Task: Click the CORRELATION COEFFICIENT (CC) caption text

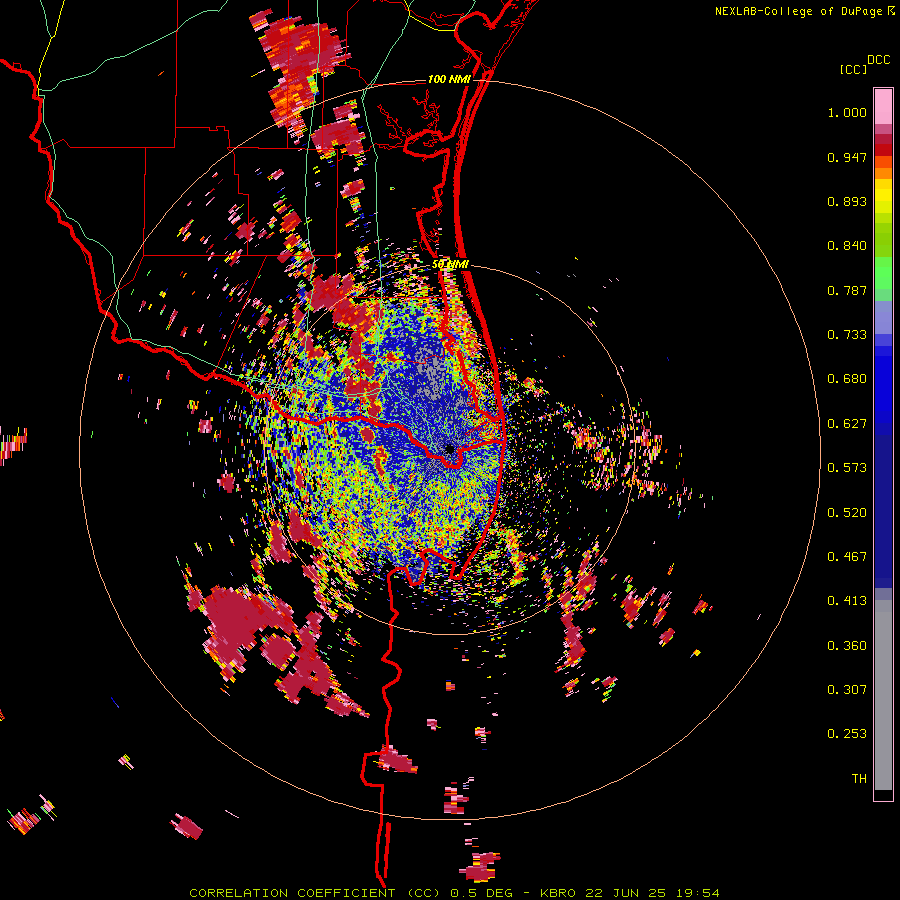Action: coord(316,893)
